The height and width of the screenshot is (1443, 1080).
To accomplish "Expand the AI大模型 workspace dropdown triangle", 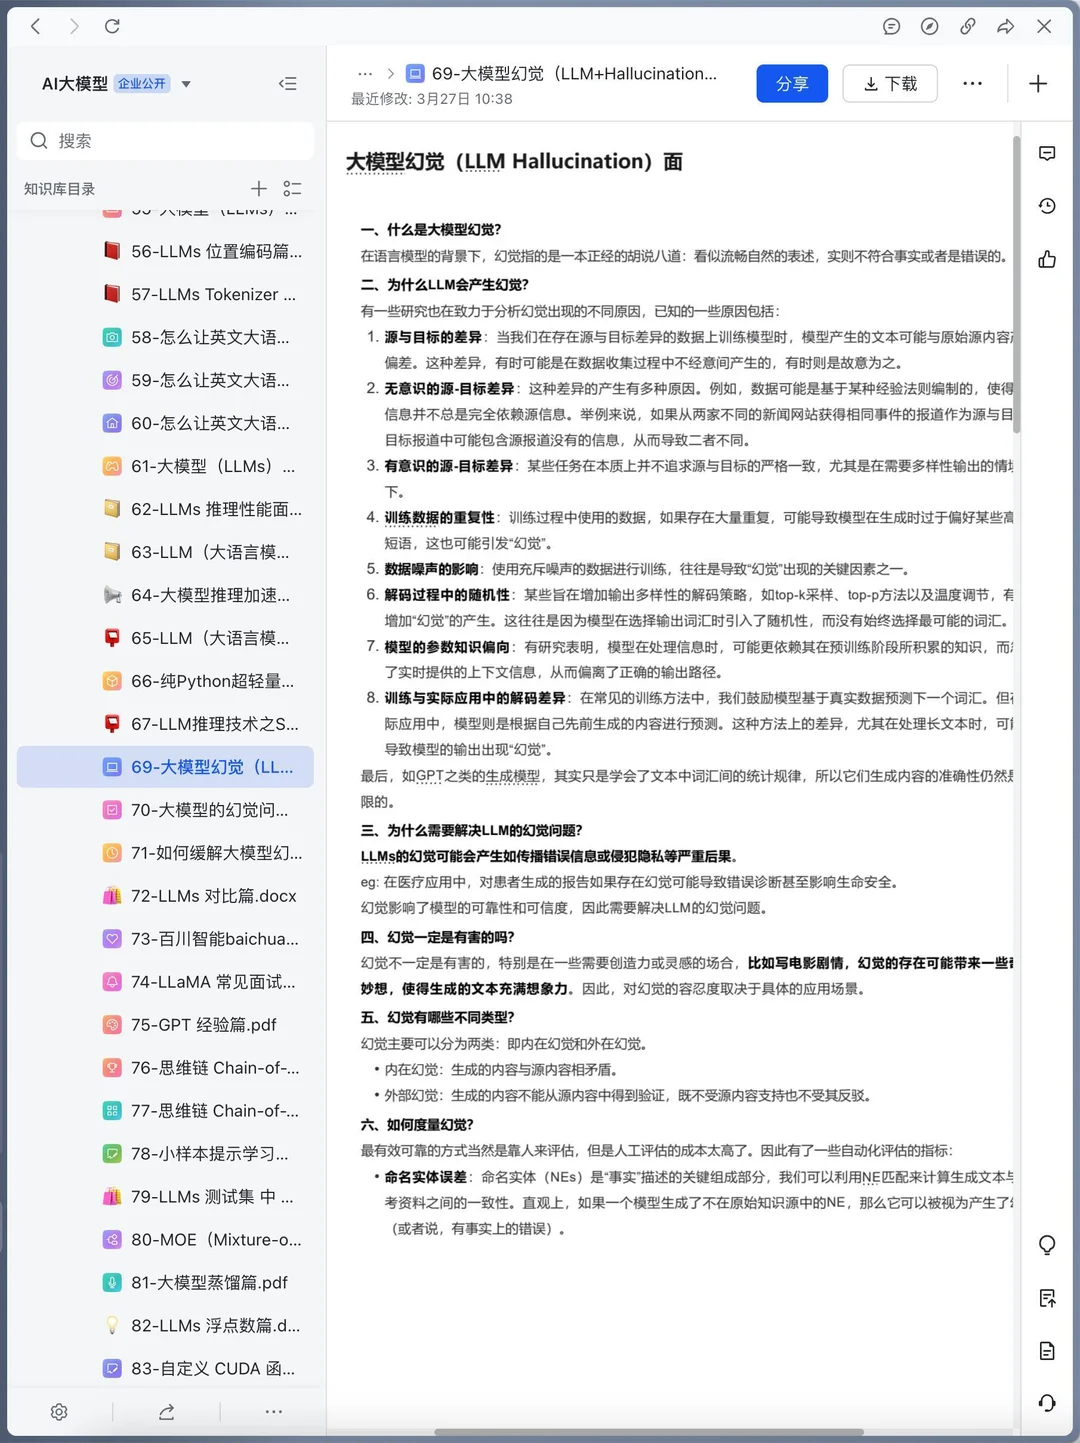I will click(x=185, y=84).
